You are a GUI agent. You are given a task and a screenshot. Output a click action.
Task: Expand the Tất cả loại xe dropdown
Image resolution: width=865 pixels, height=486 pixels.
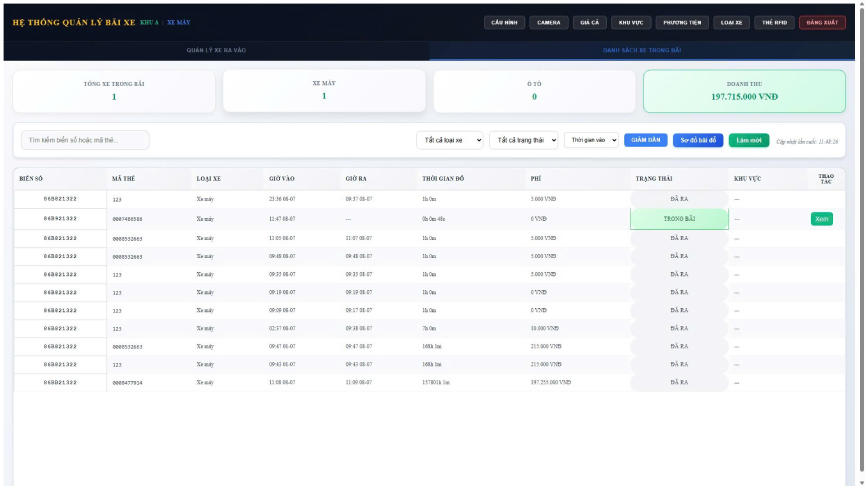(x=450, y=140)
